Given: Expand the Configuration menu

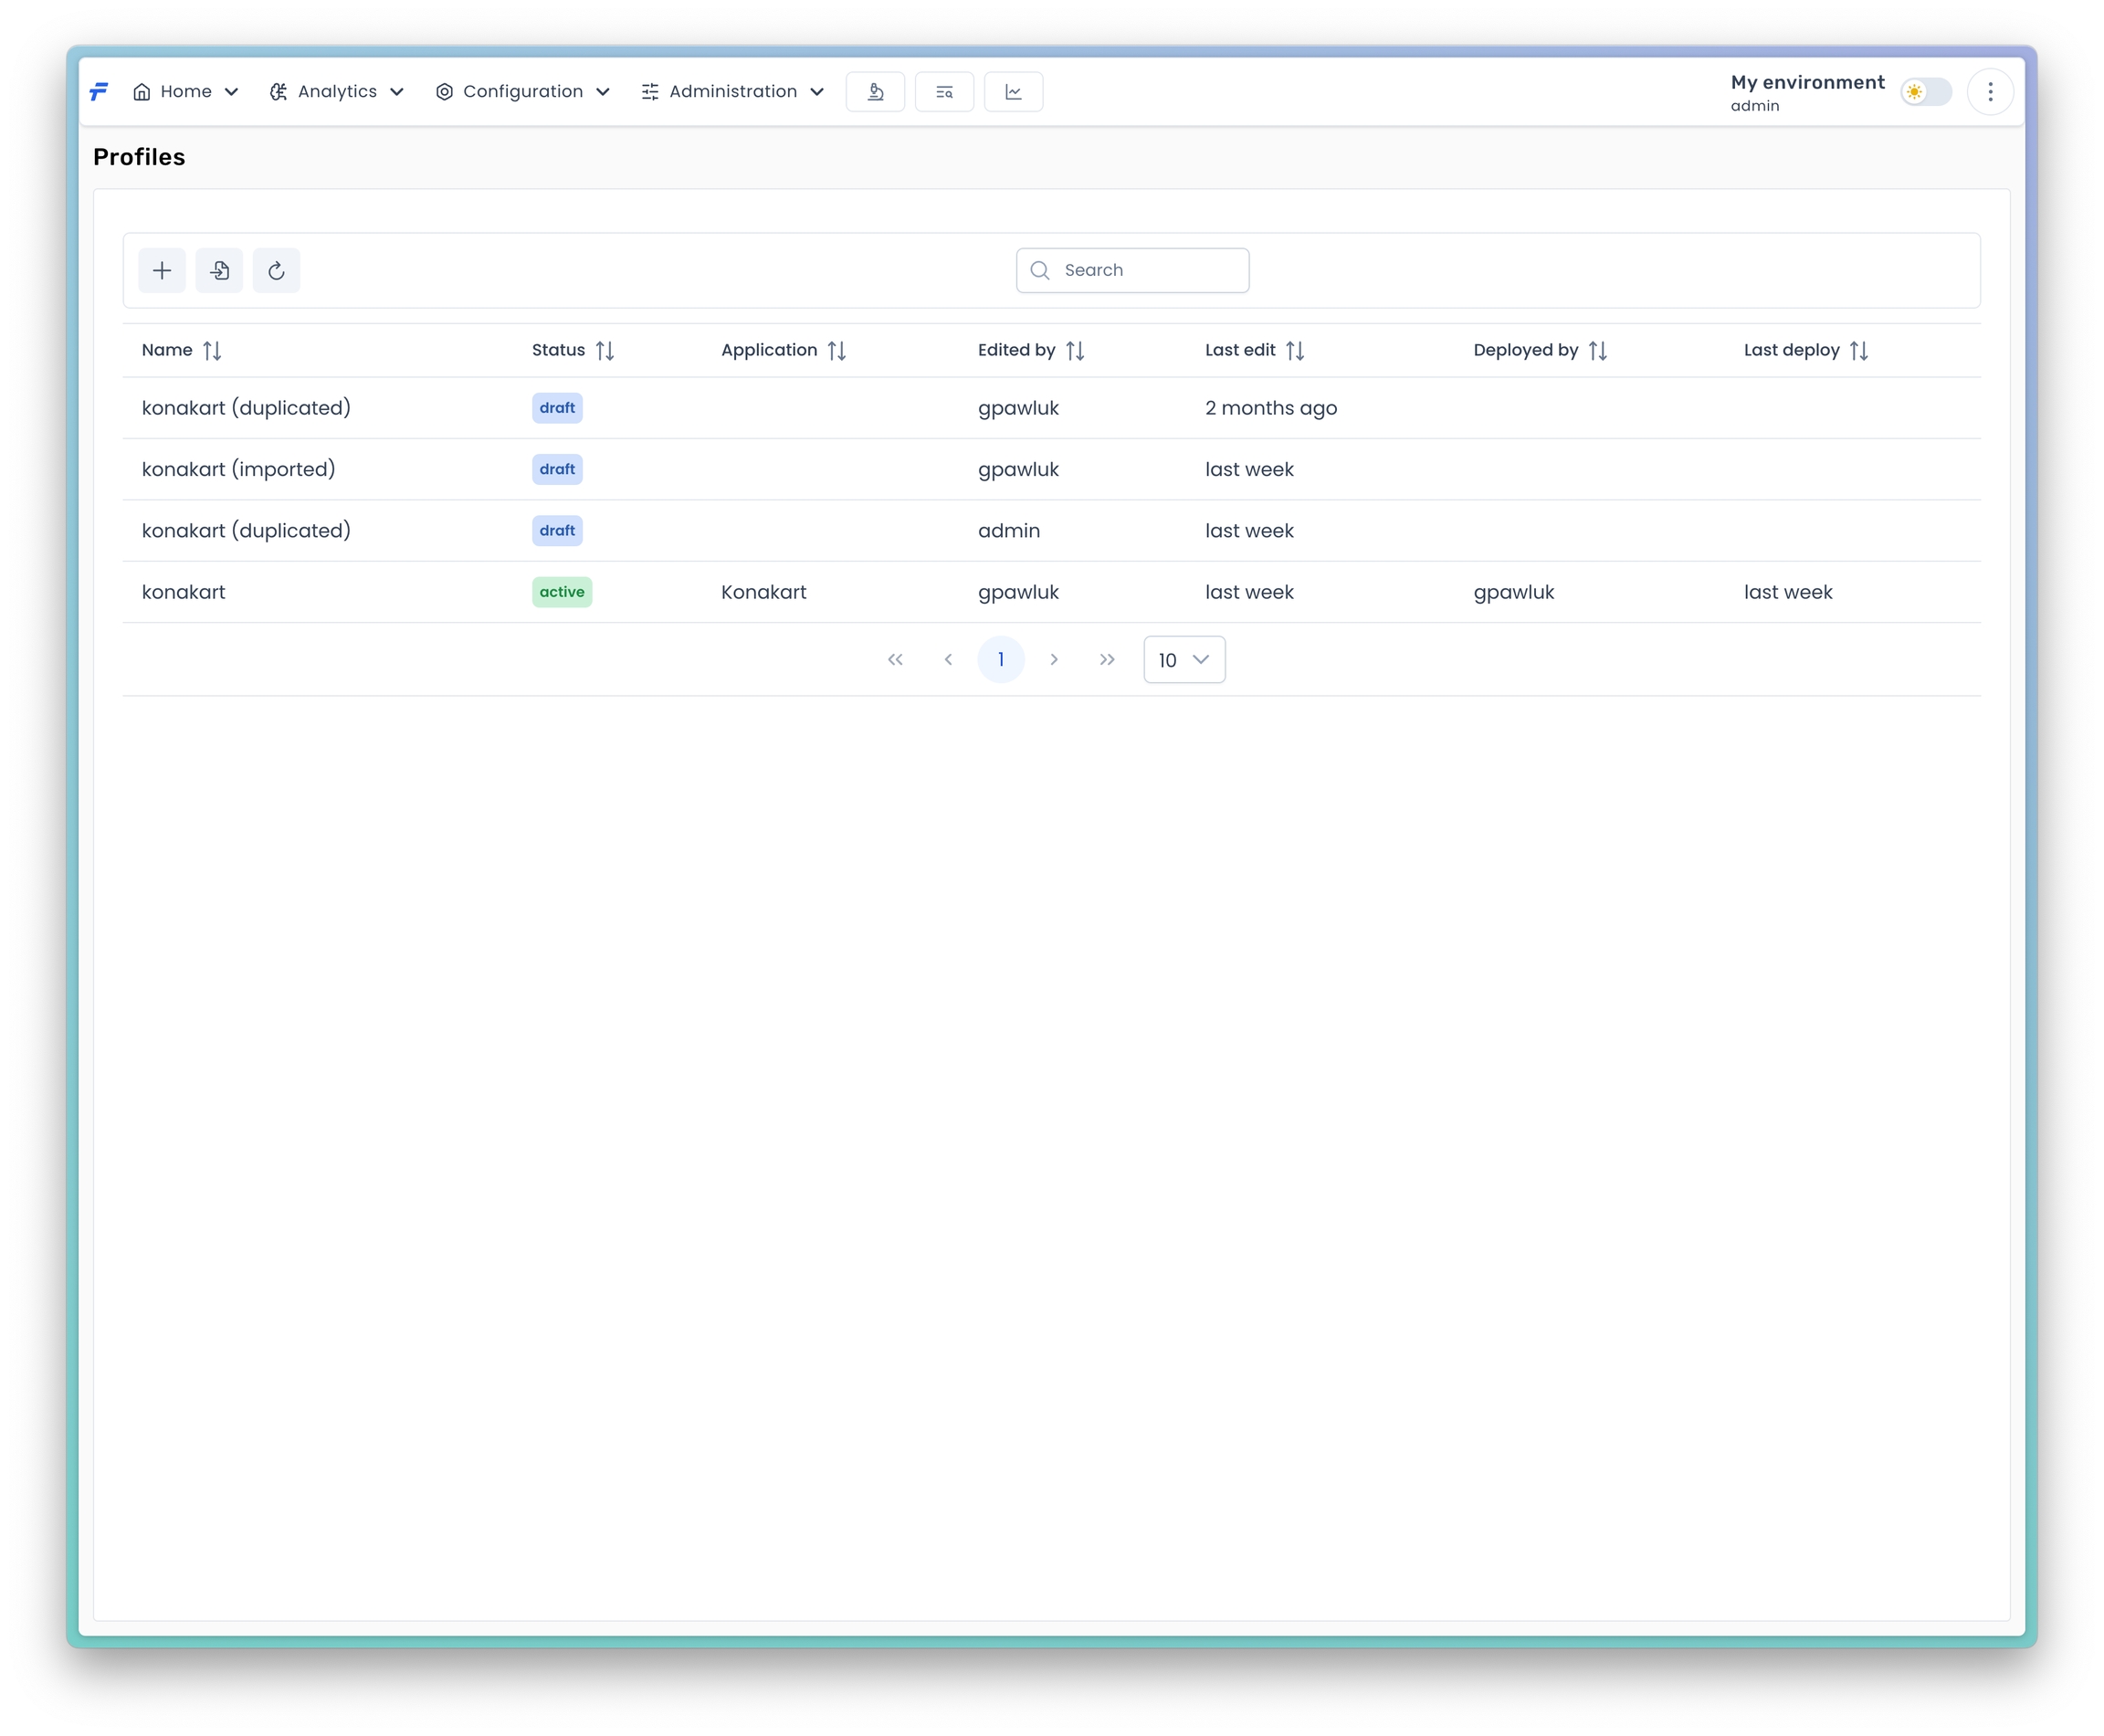Looking at the screenshot, I should click(x=522, y=92).
